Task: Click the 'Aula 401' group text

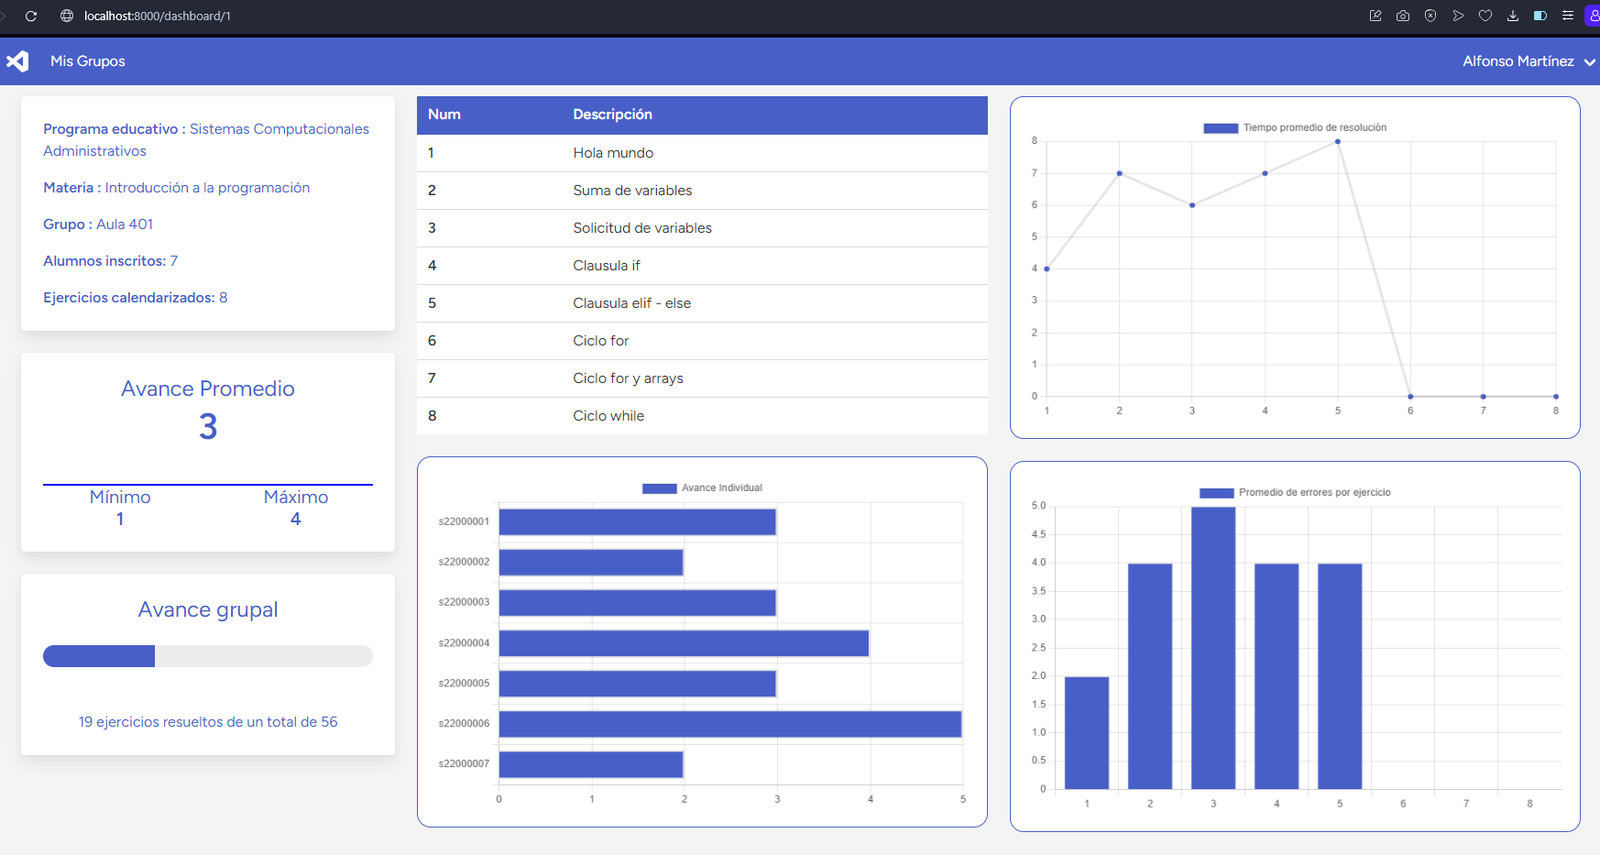Action: click(125, 225)
